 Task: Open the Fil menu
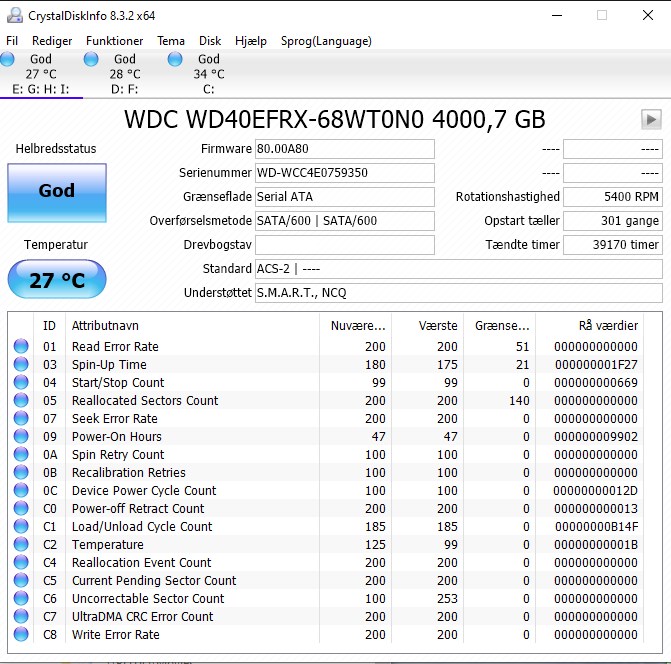12,41
